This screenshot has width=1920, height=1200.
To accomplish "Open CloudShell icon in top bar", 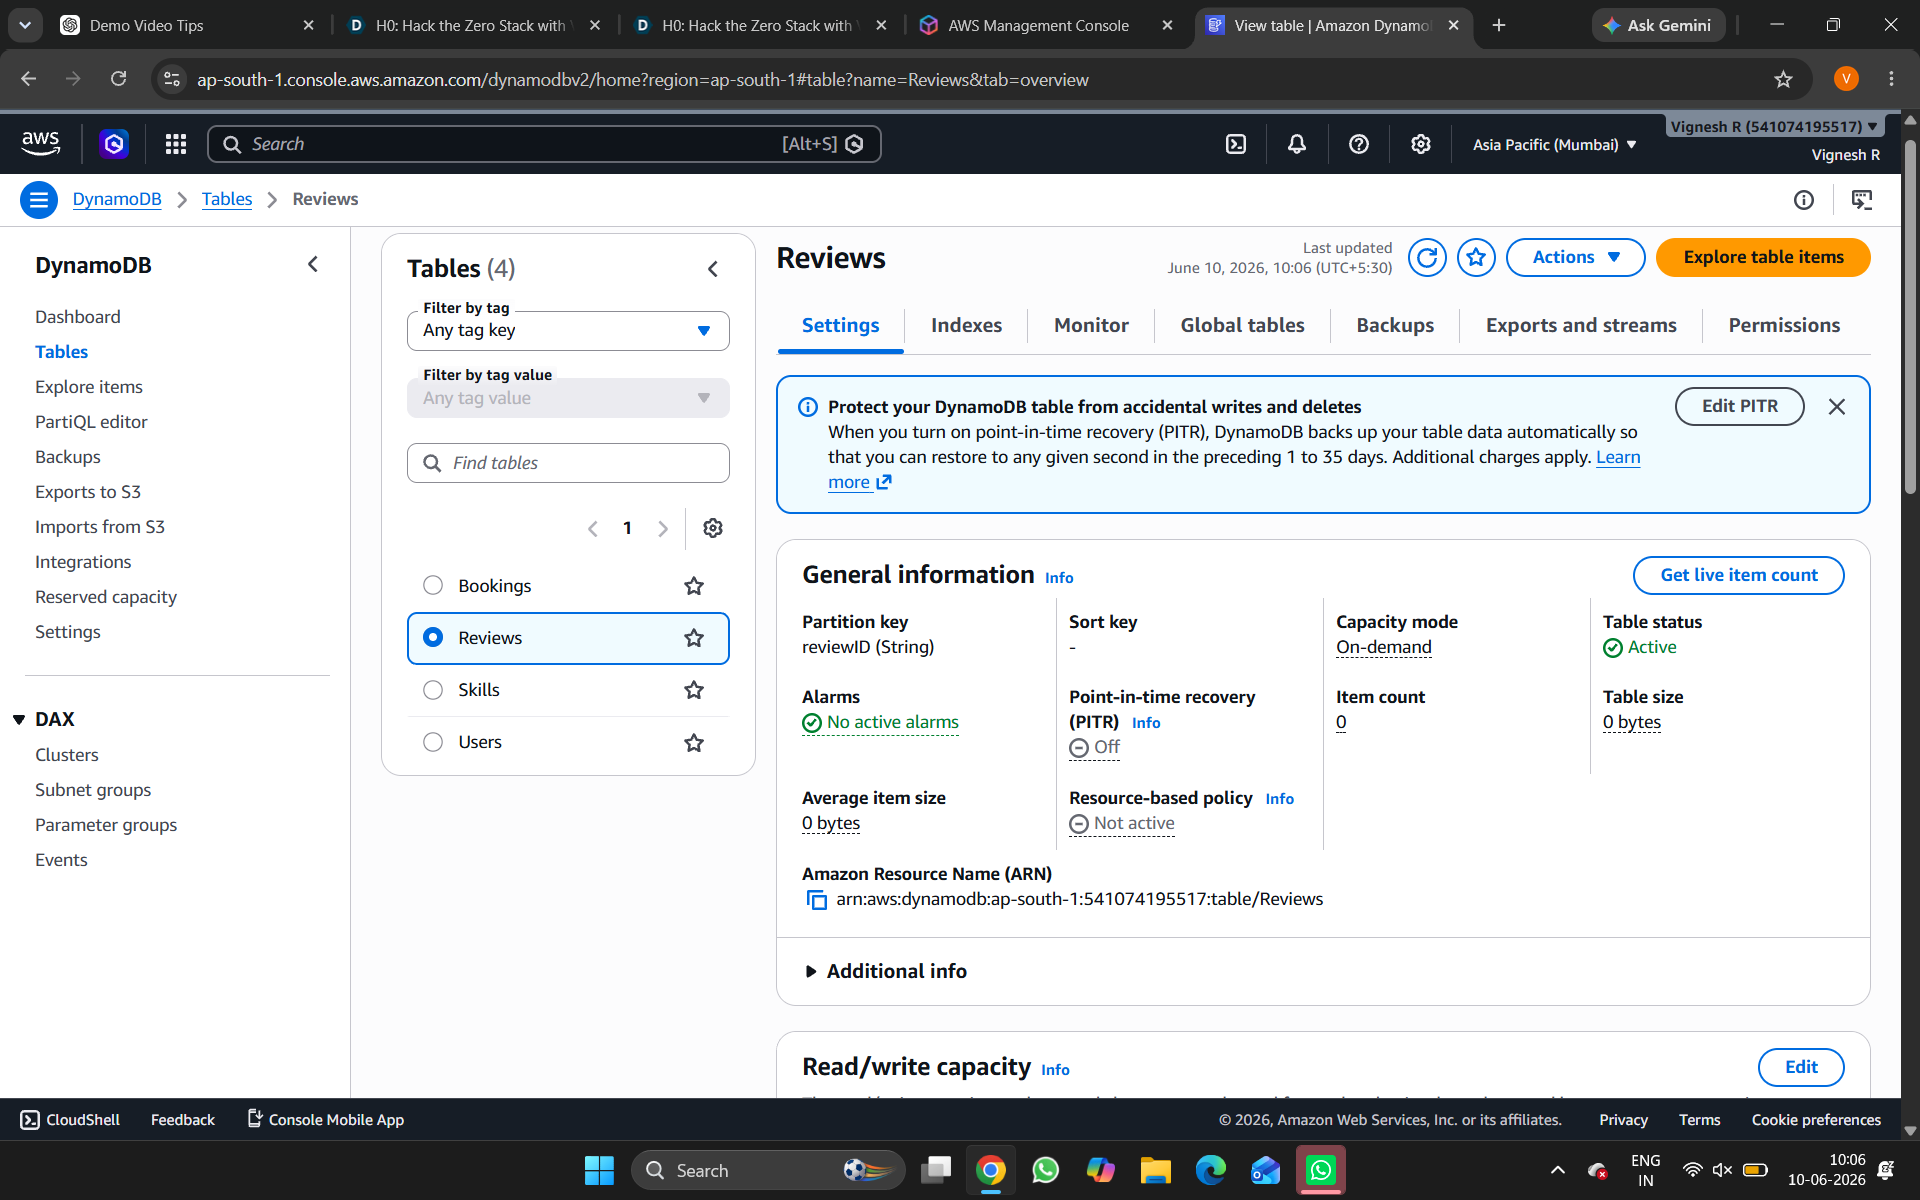I will click(1236, 144).
